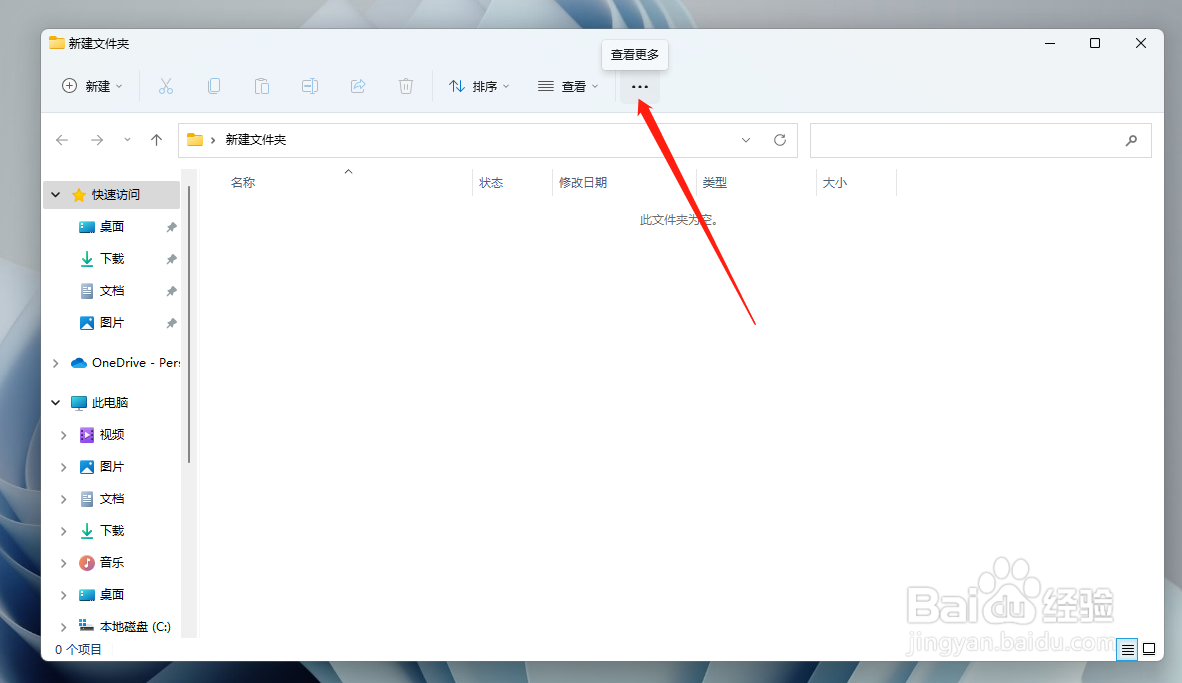
Task: Click the search input box
Action: [x=980, y=140]
